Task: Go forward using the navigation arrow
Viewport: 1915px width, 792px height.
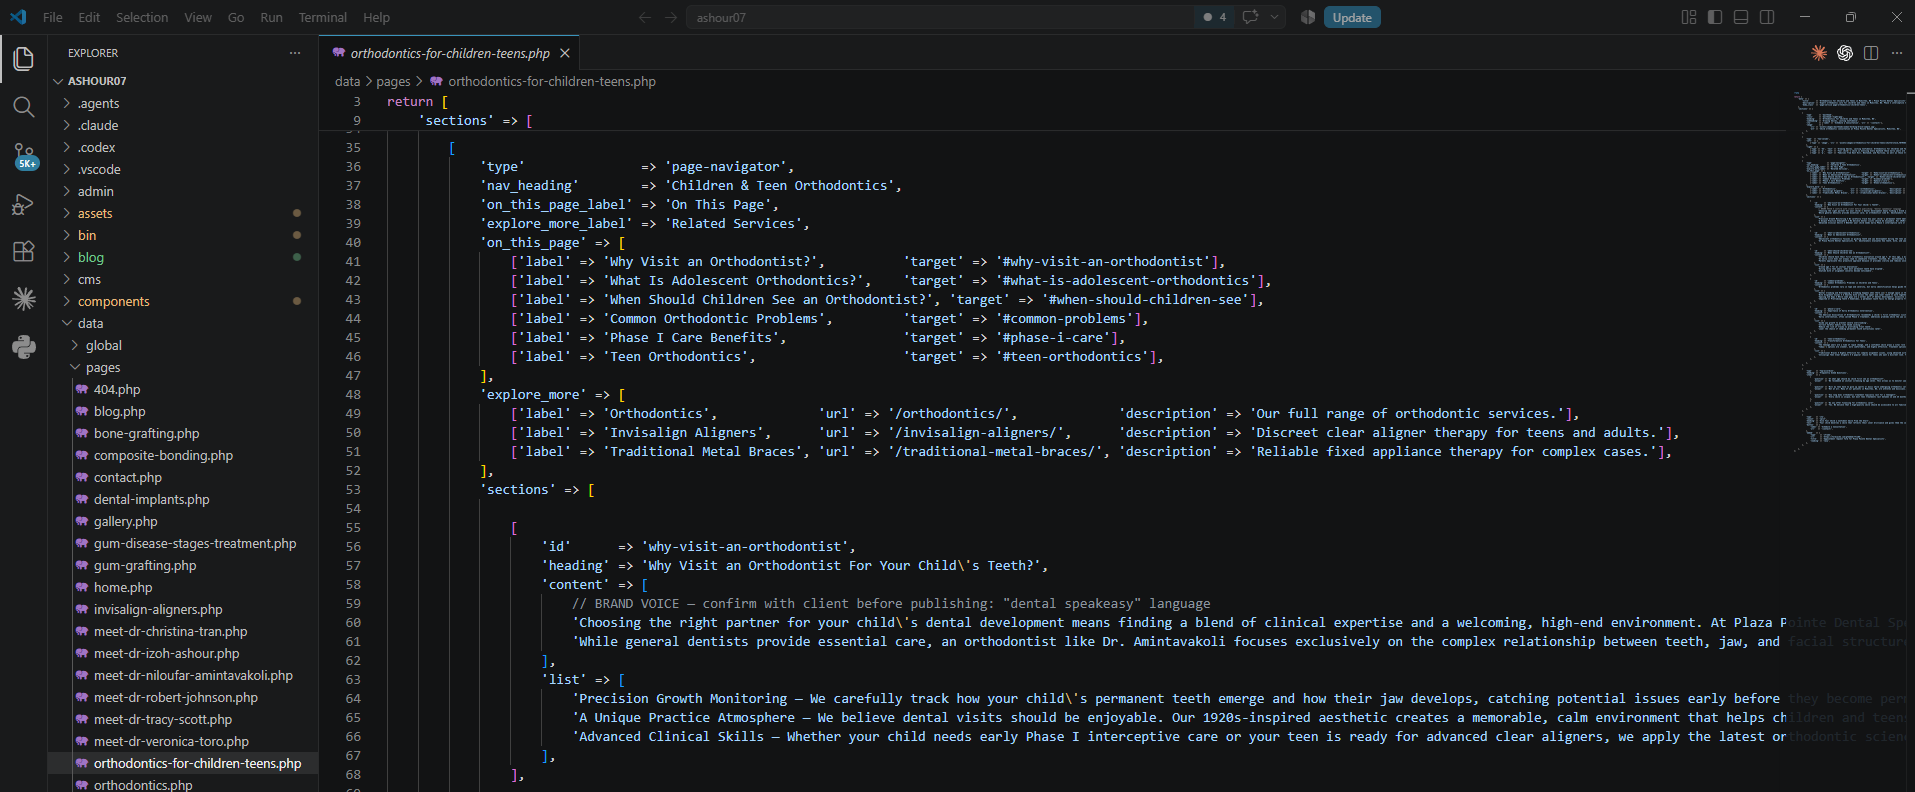Action: [671, 17]
